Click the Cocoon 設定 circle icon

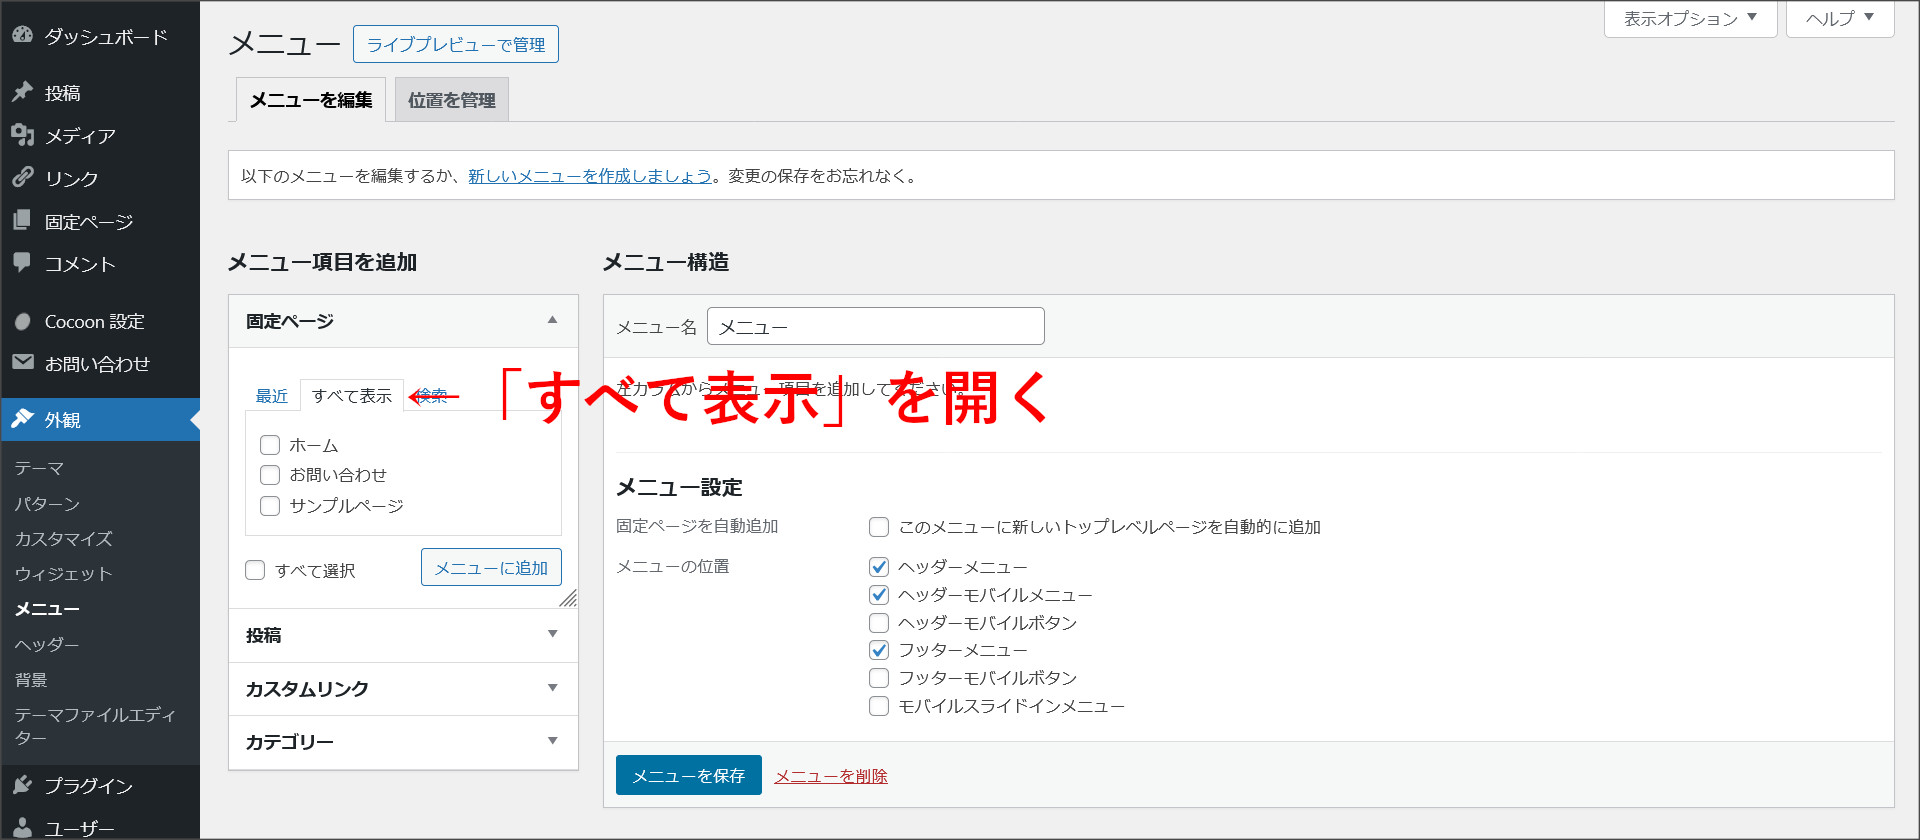pos(22,321)
